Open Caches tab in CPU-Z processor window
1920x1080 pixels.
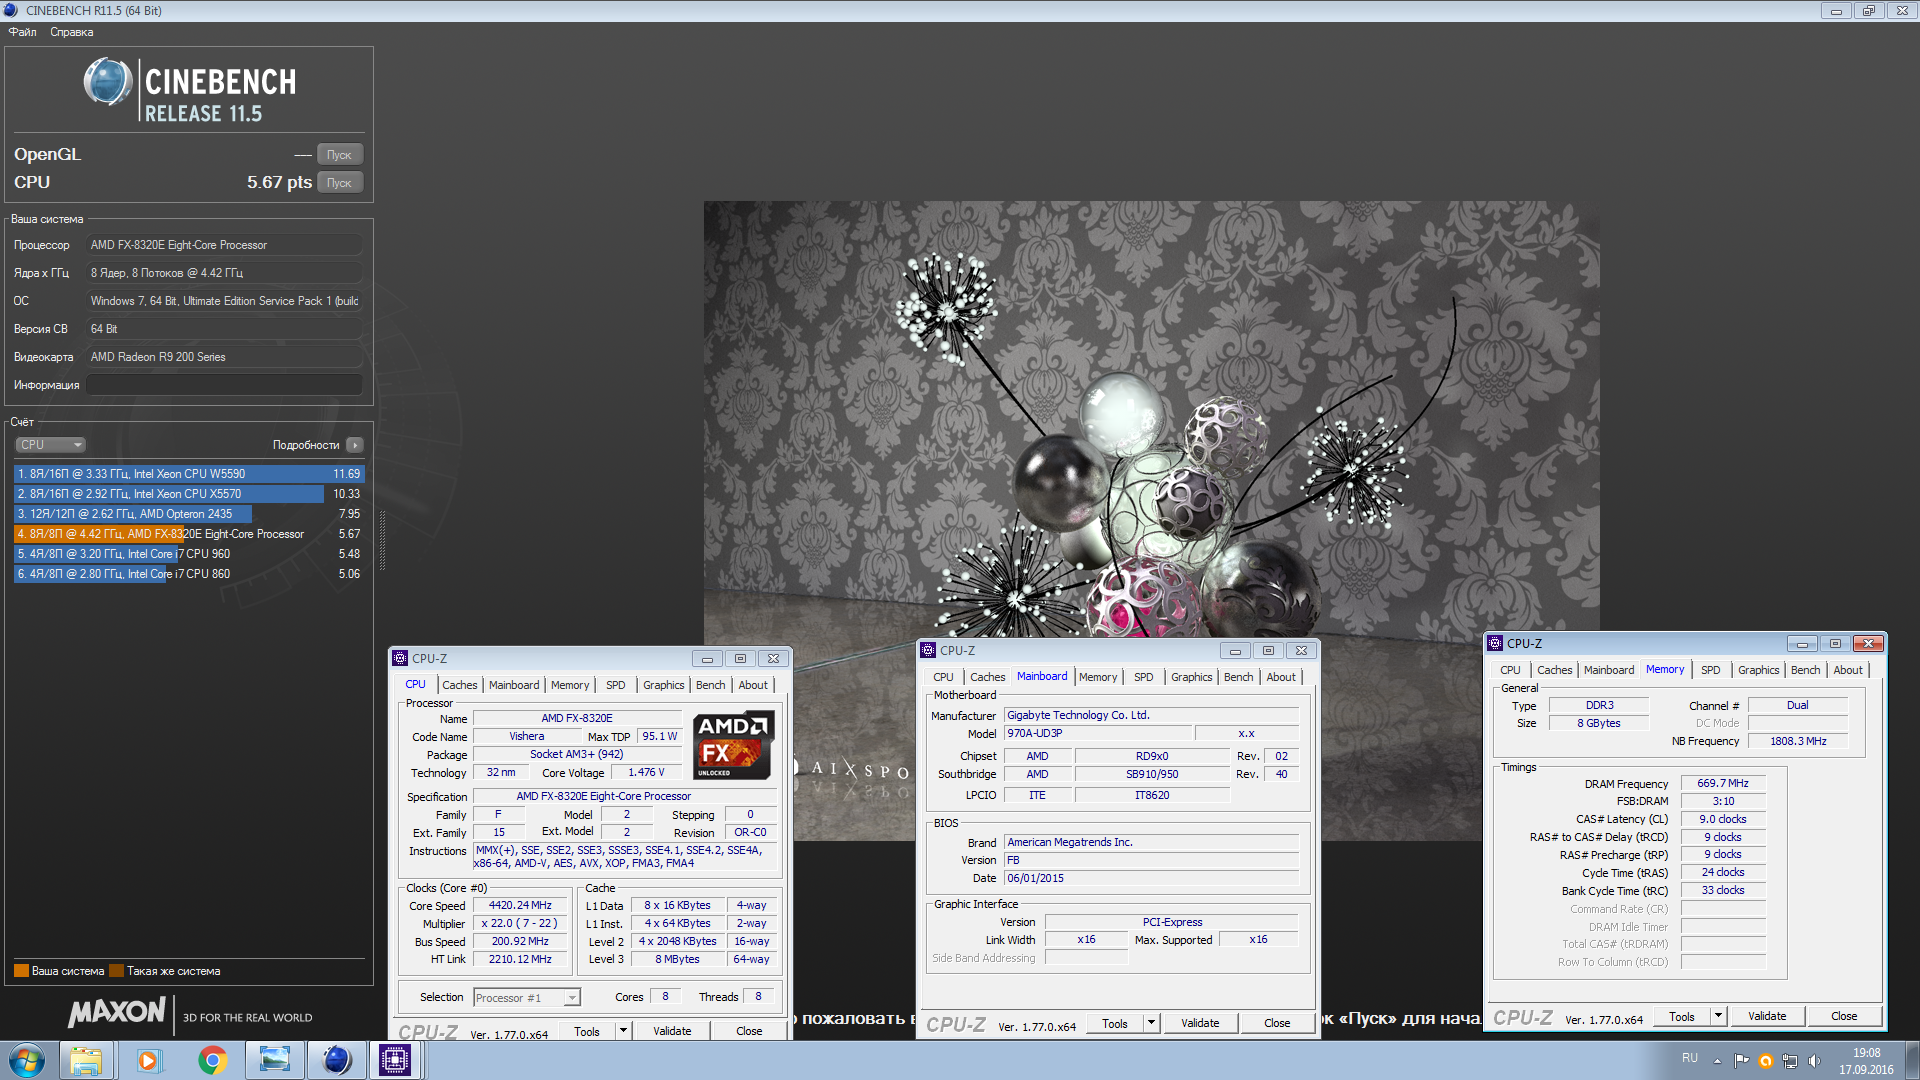460,685
